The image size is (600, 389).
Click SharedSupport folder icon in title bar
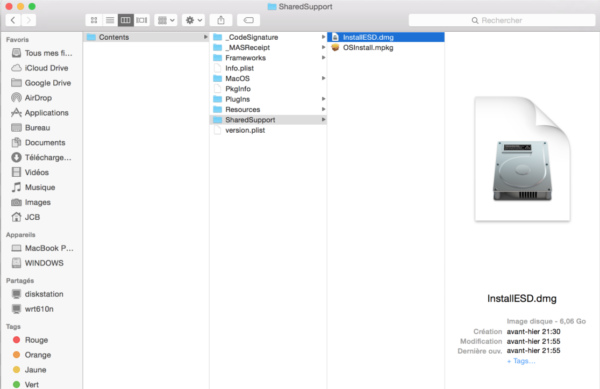[x=272, y=7]
